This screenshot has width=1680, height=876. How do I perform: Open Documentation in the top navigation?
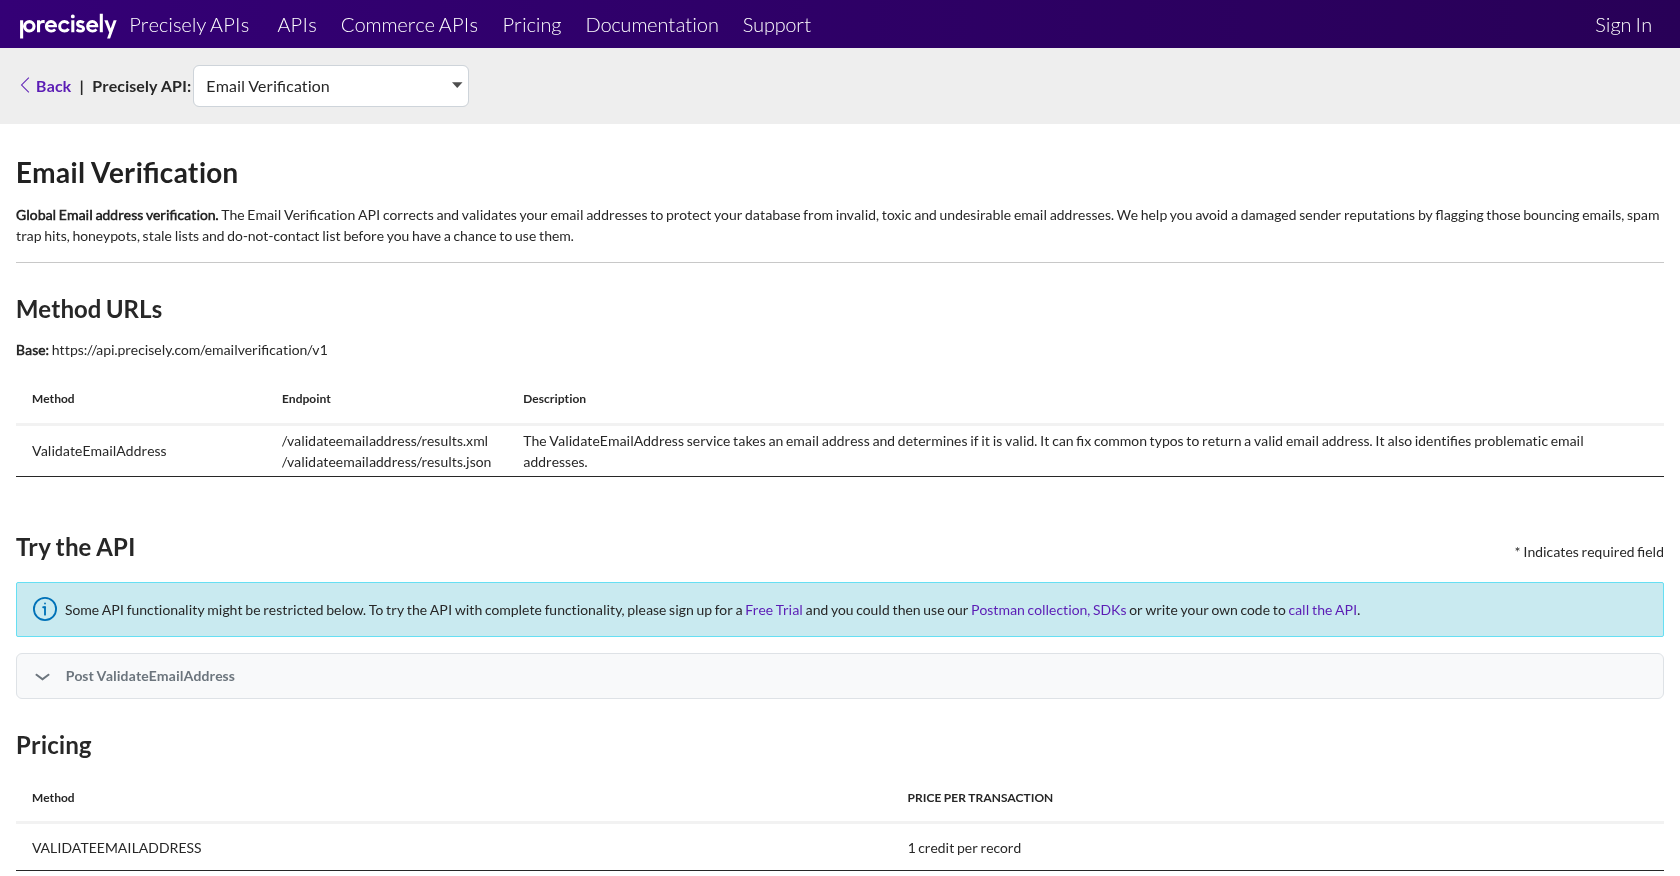(652, 25)
